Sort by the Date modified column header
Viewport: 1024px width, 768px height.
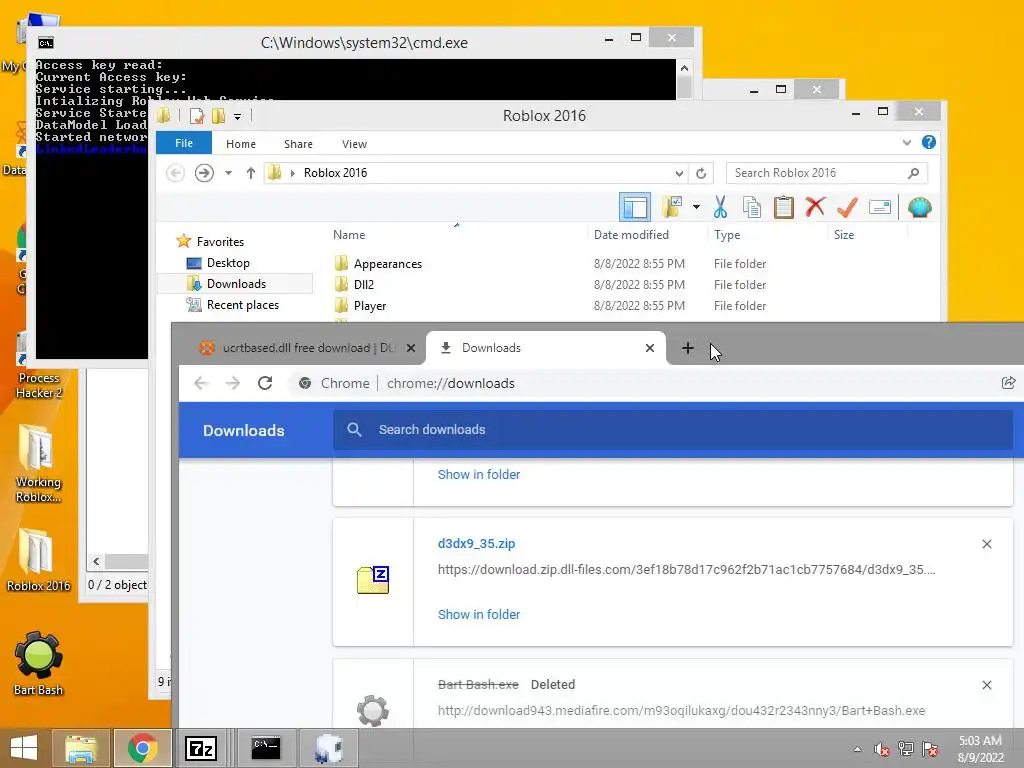631,234
